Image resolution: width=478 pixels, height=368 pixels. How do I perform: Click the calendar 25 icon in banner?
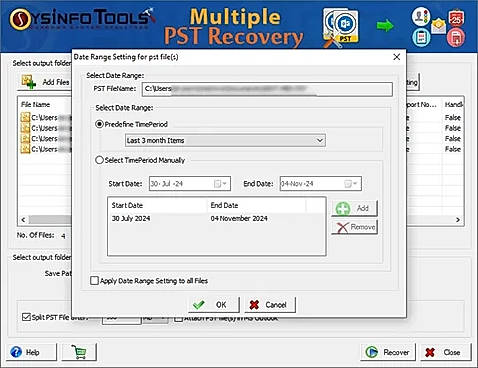(x=456, y=18)
